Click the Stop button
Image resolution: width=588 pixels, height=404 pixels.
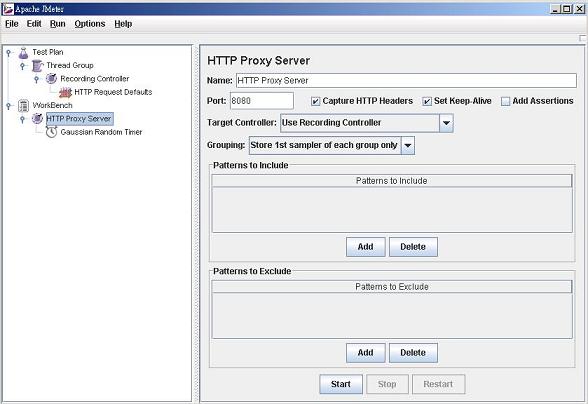click(x=387, y=384)
